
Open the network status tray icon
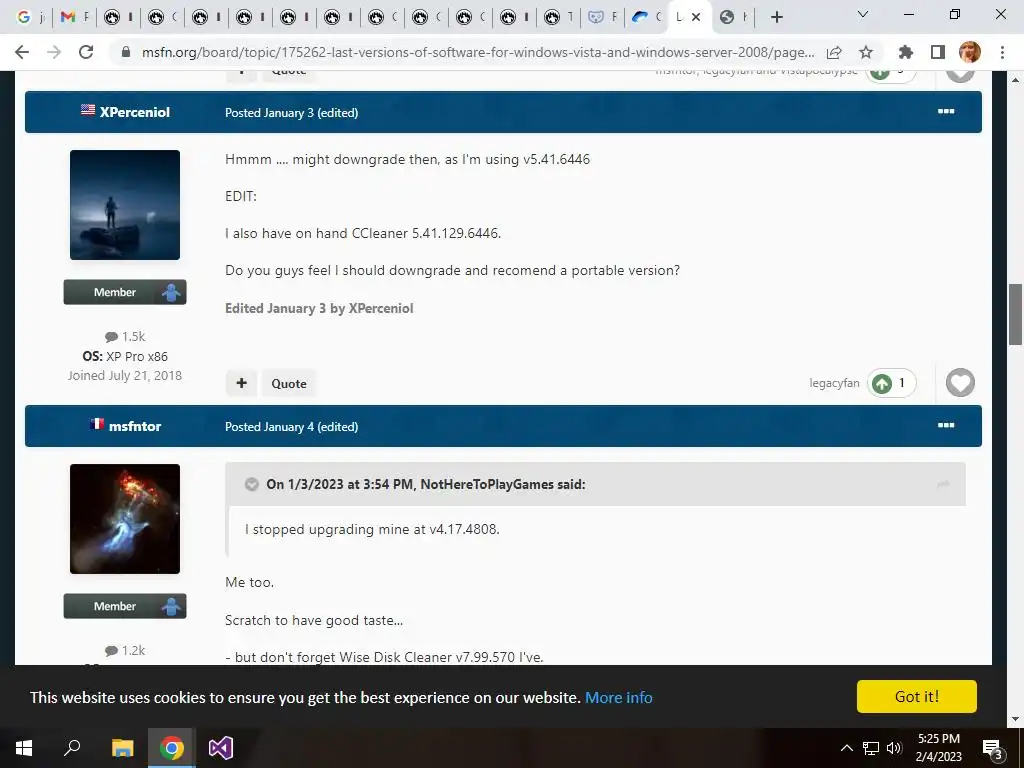pyautogui.click(x=871, y=748)
